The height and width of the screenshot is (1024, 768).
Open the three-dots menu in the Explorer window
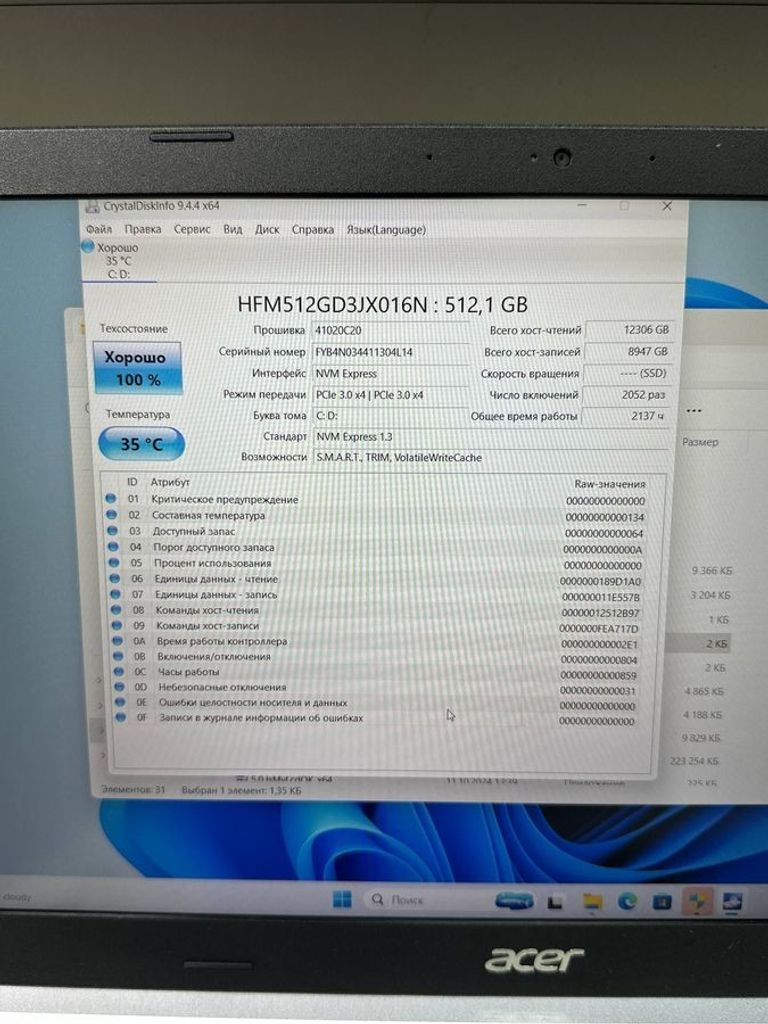pos(694,411)
